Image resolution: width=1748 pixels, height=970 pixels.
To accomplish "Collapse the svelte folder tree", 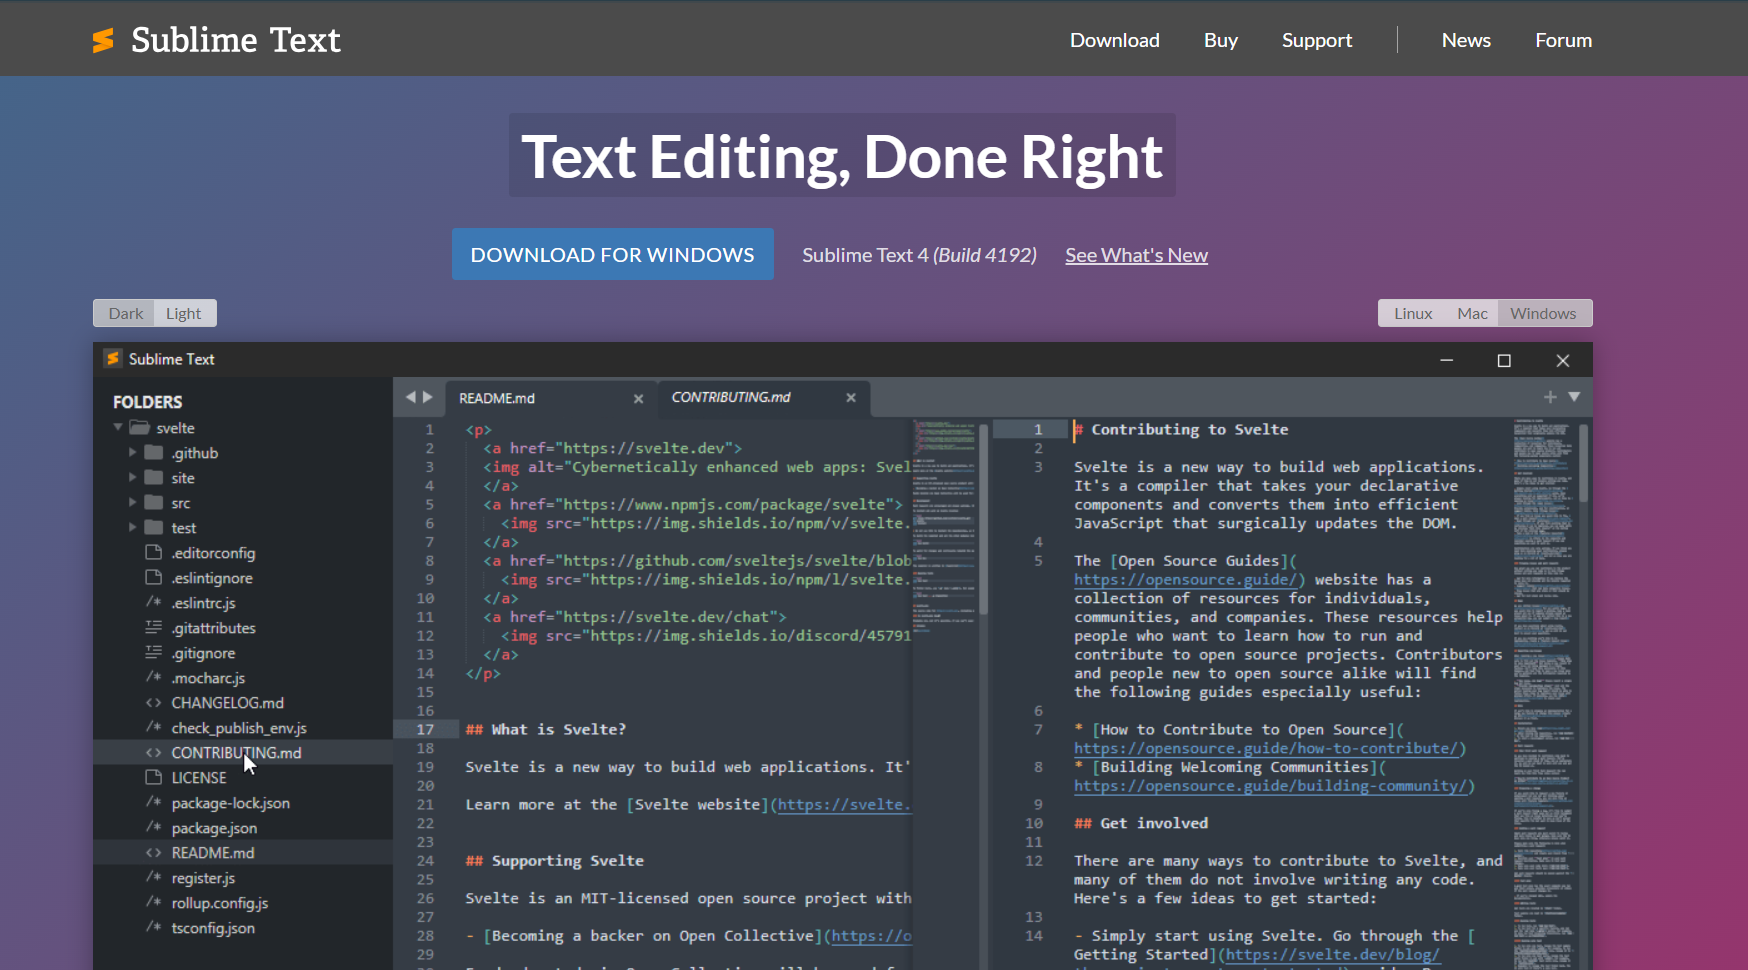I will pos(117,427).
